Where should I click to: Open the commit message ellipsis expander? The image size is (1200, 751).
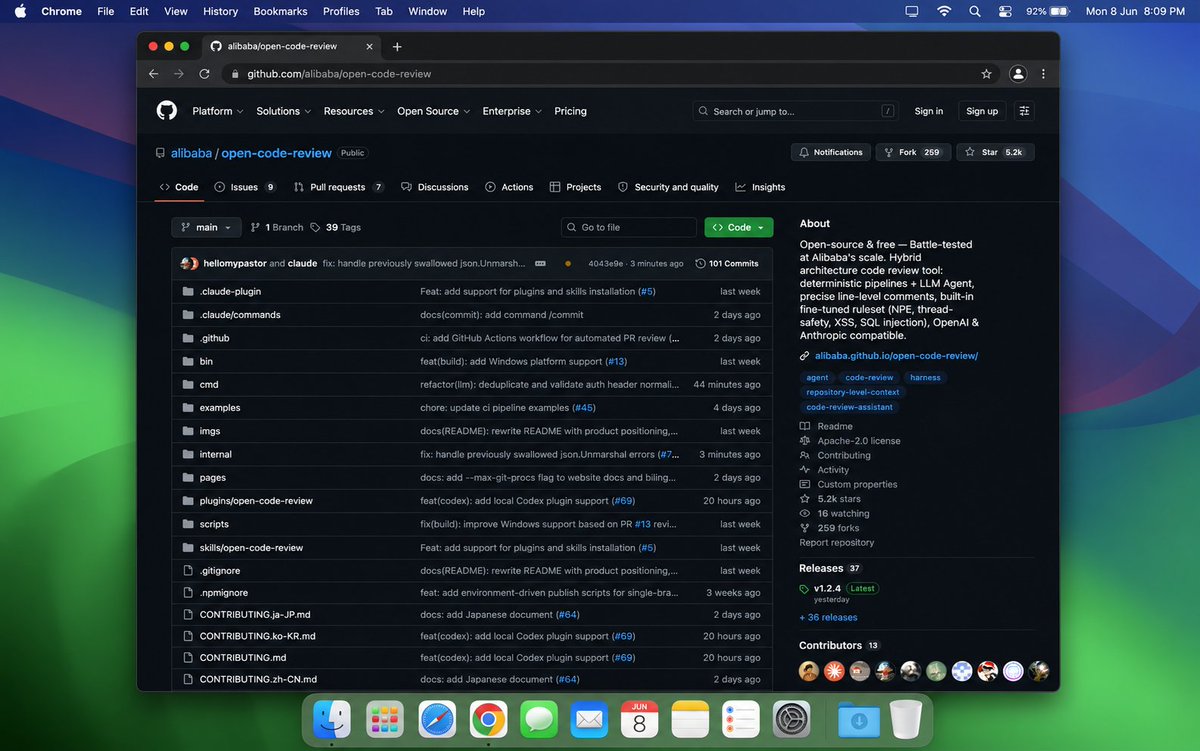[x=541, y=264]
